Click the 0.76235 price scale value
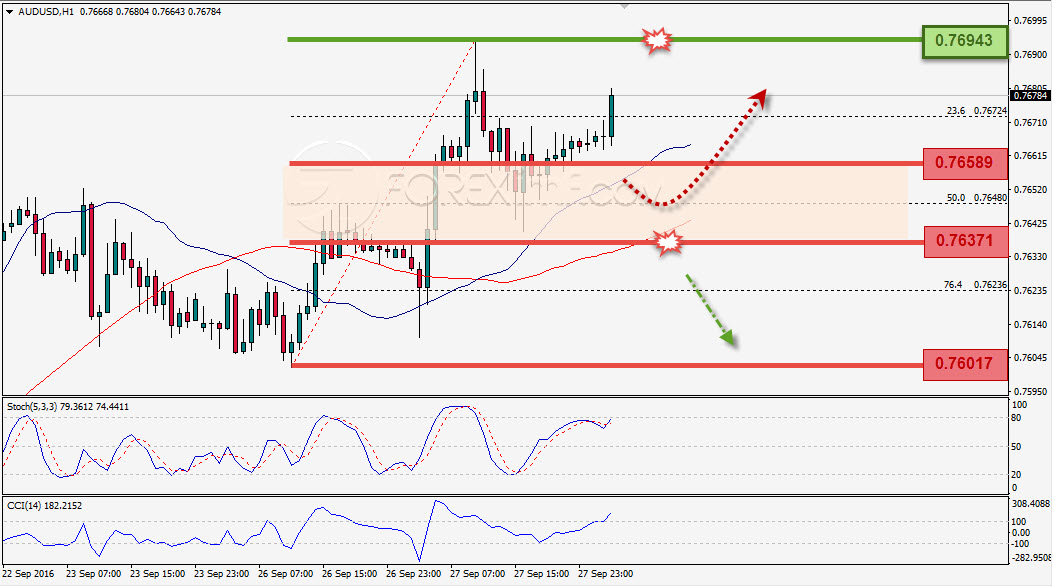Viewport: 1053px width, 587px height. [x=1031, y=290]
